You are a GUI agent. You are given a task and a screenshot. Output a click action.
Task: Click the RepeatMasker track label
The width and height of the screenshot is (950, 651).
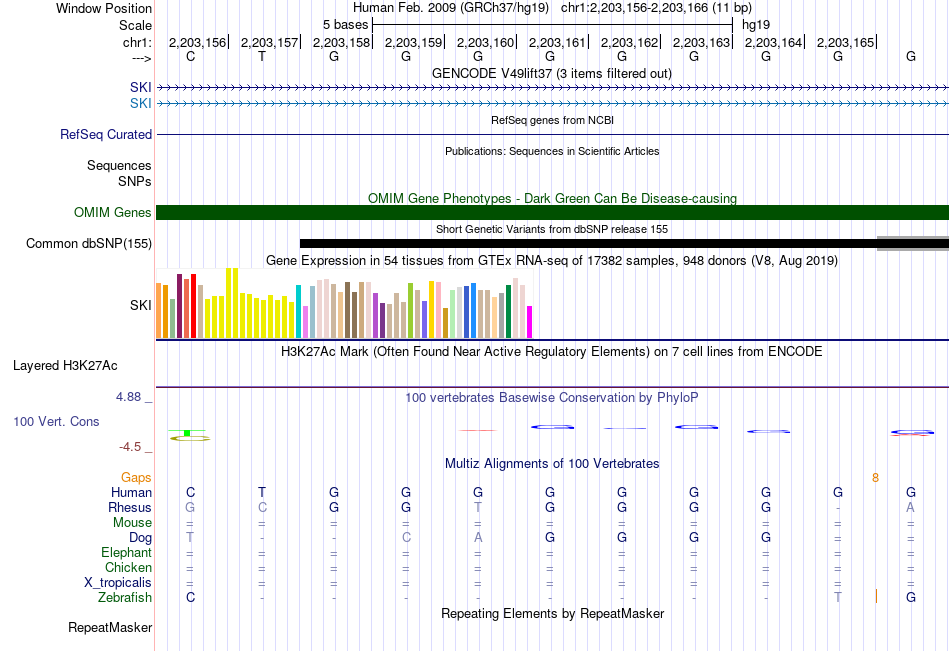tap(110, 627)
